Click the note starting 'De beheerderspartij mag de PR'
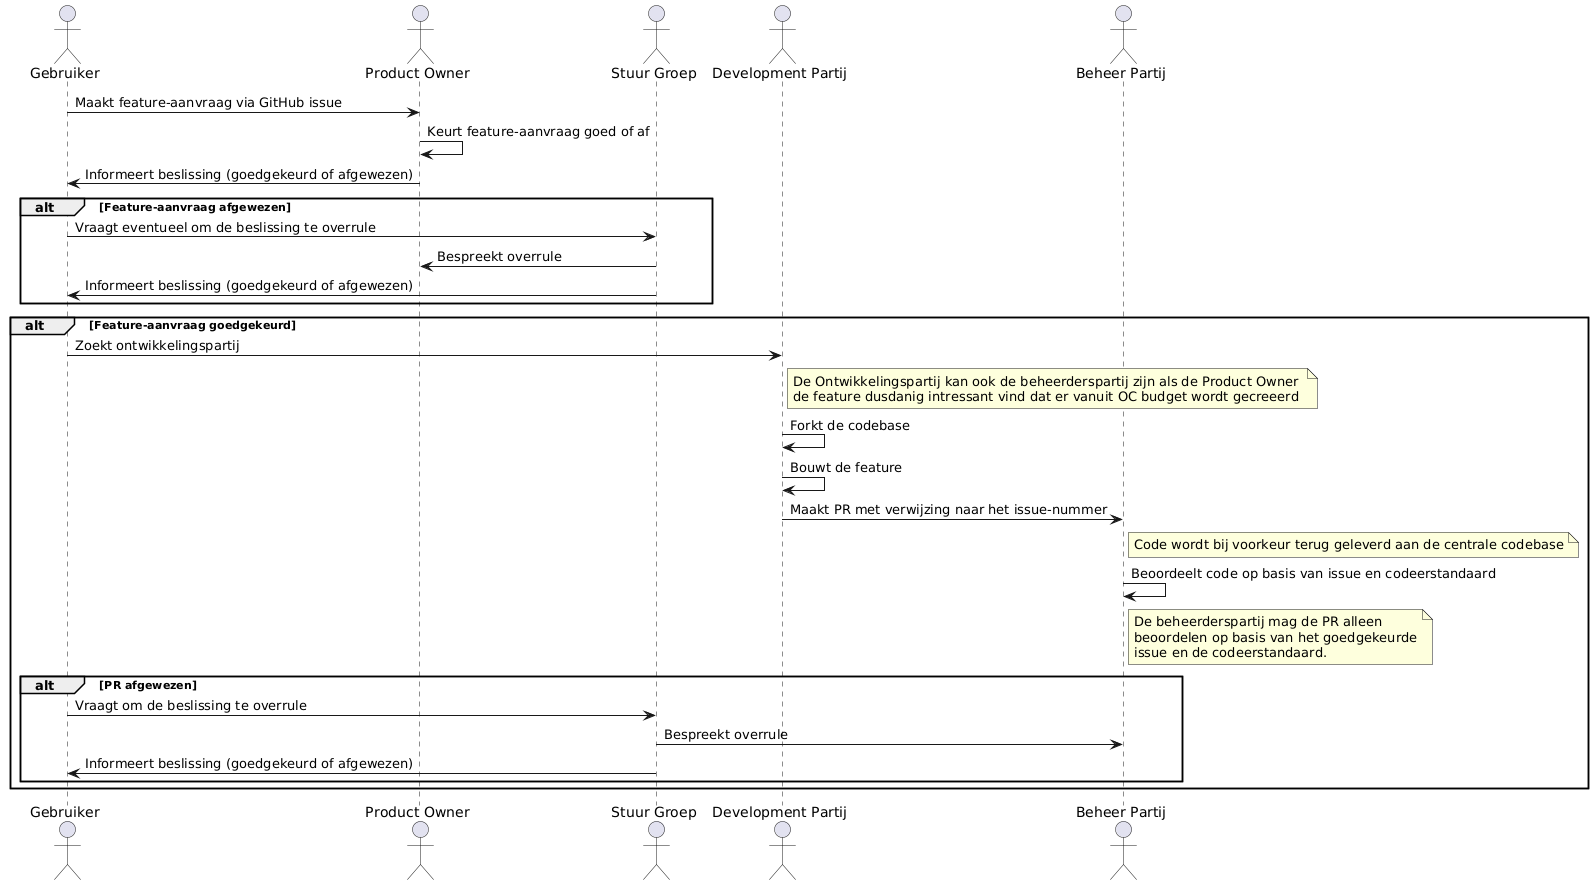Screen dimensions: 1593x885 [1278, 637]
